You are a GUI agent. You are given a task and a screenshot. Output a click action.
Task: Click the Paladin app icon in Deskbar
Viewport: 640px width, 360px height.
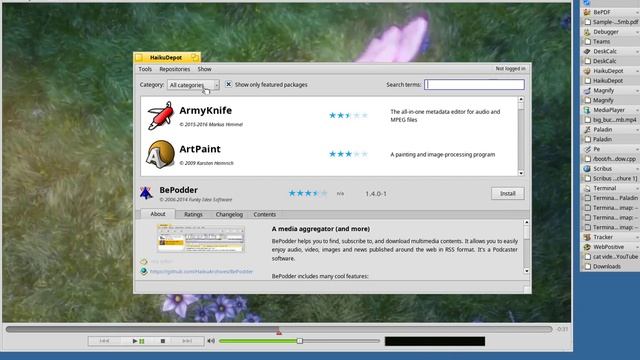[587, 129]
